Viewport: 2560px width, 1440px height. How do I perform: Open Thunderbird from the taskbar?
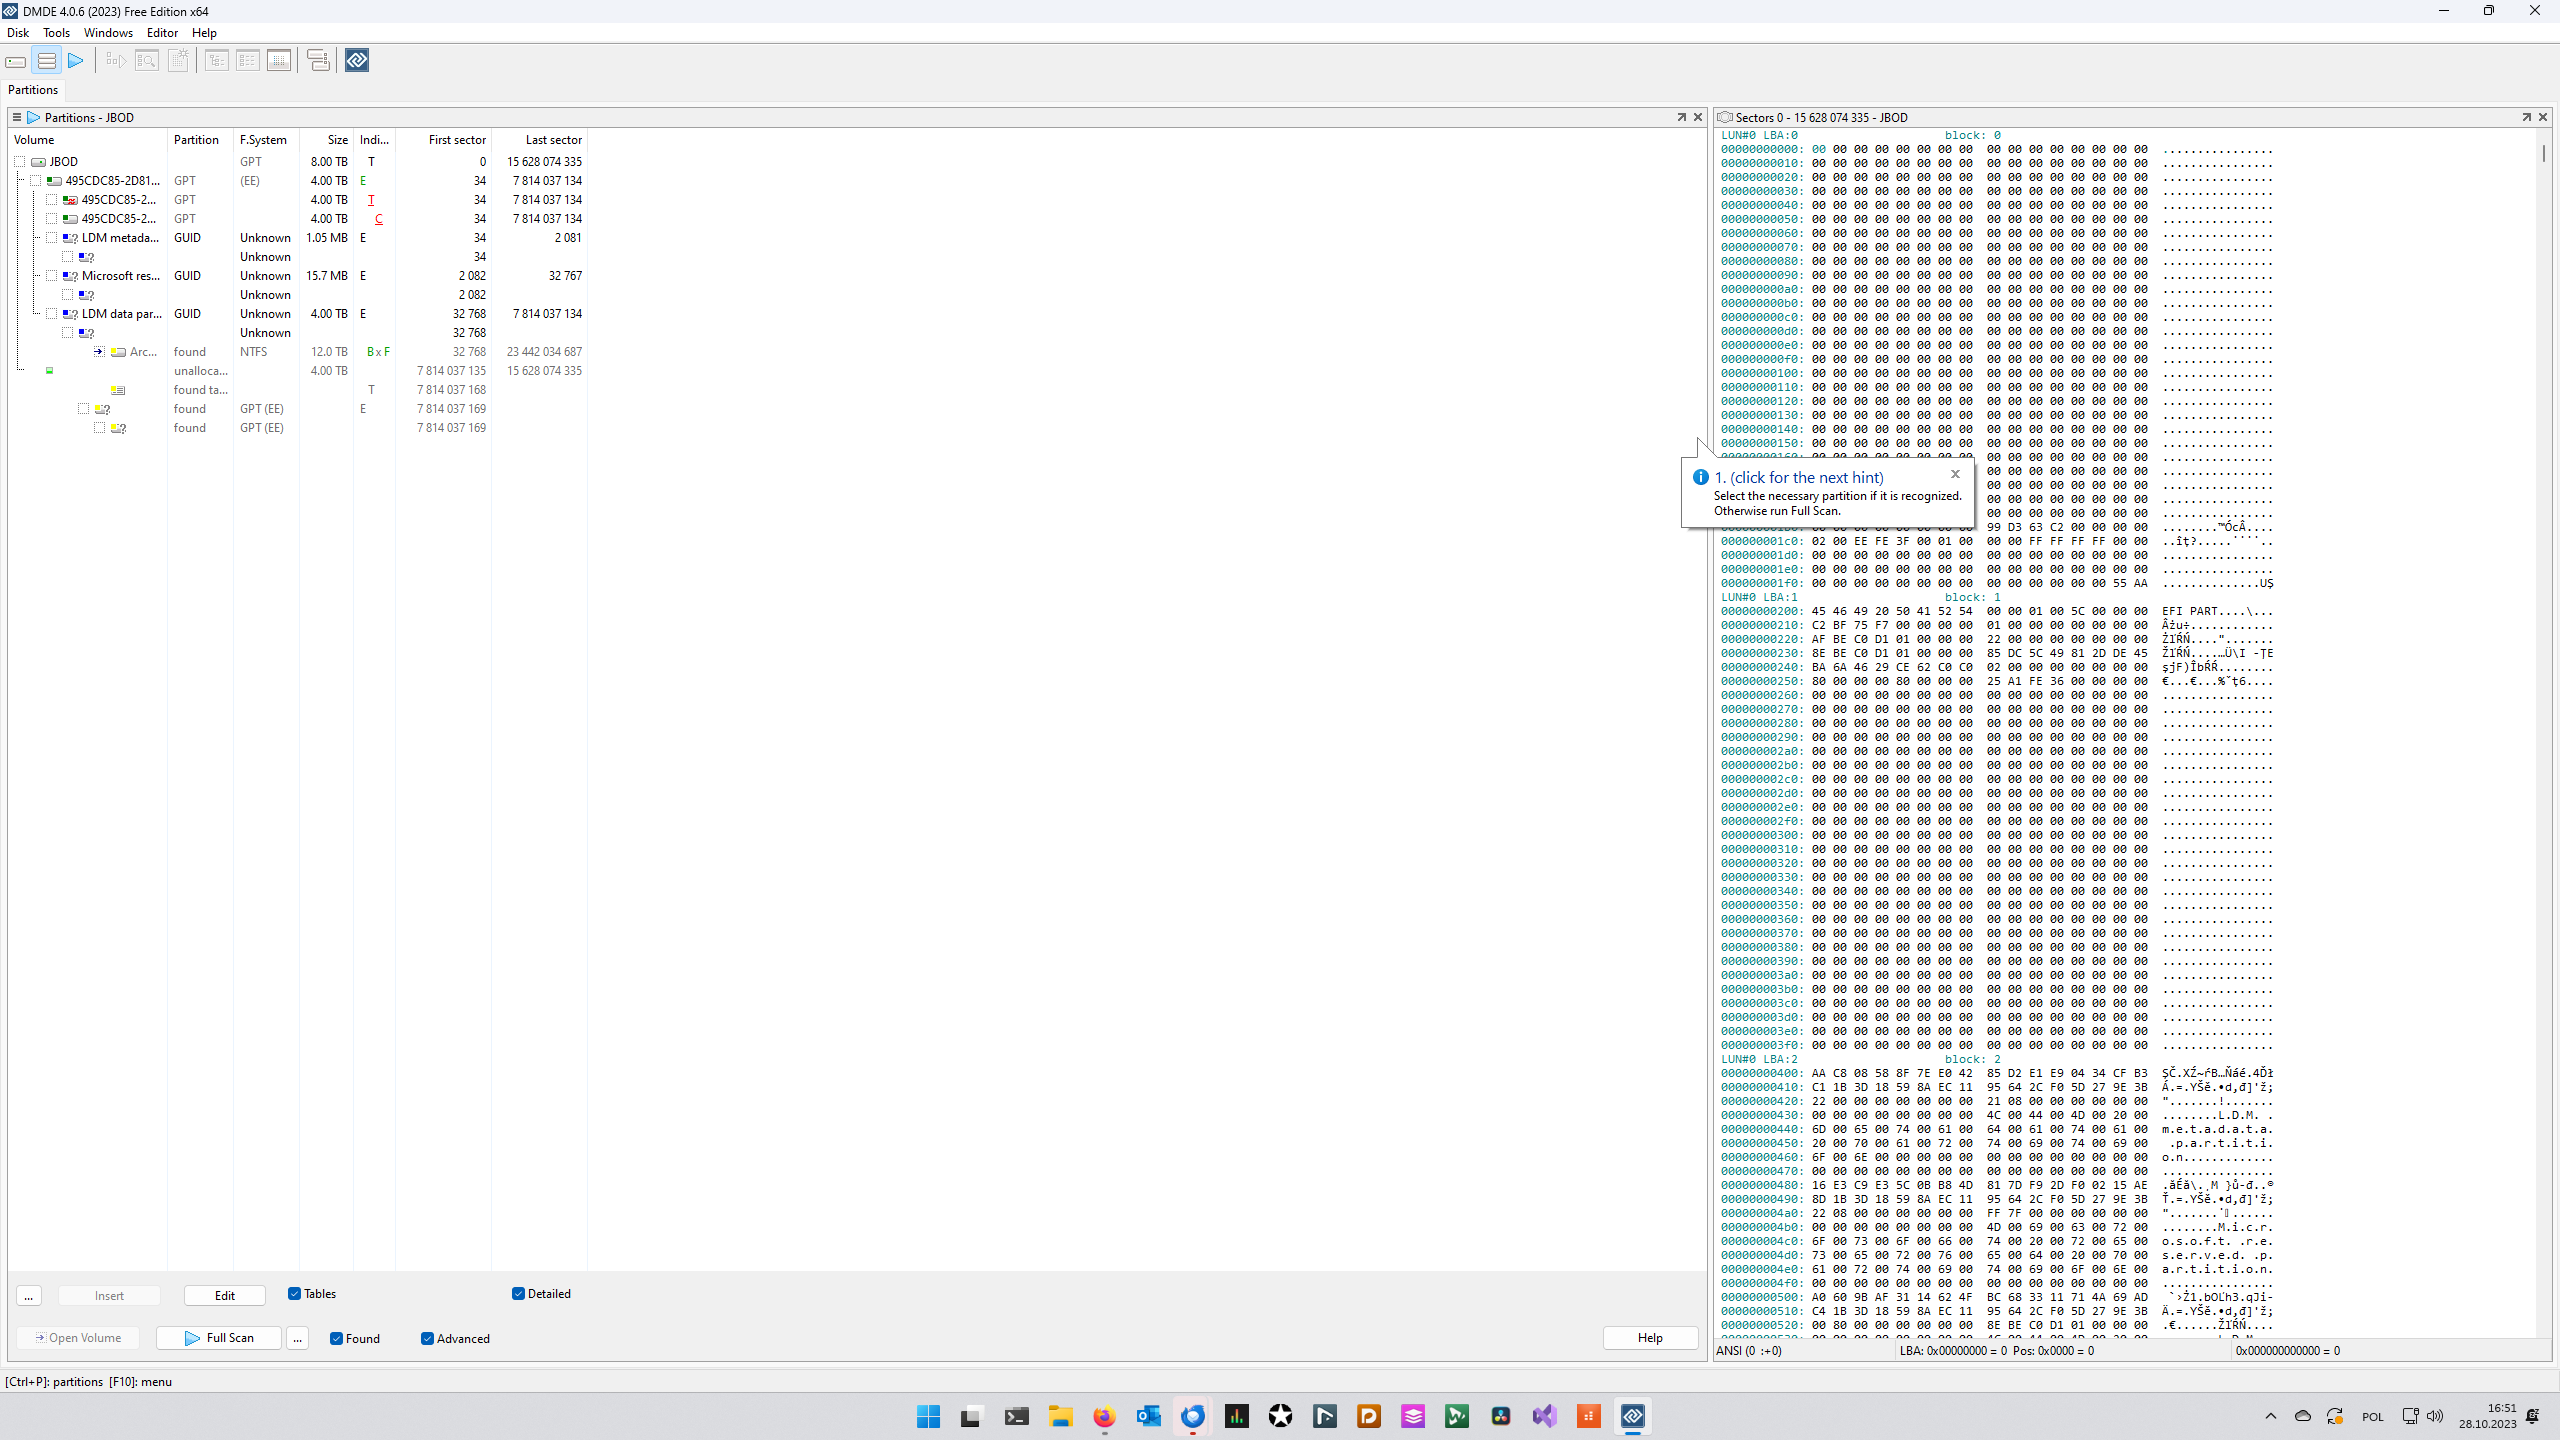(1192, 1416)
